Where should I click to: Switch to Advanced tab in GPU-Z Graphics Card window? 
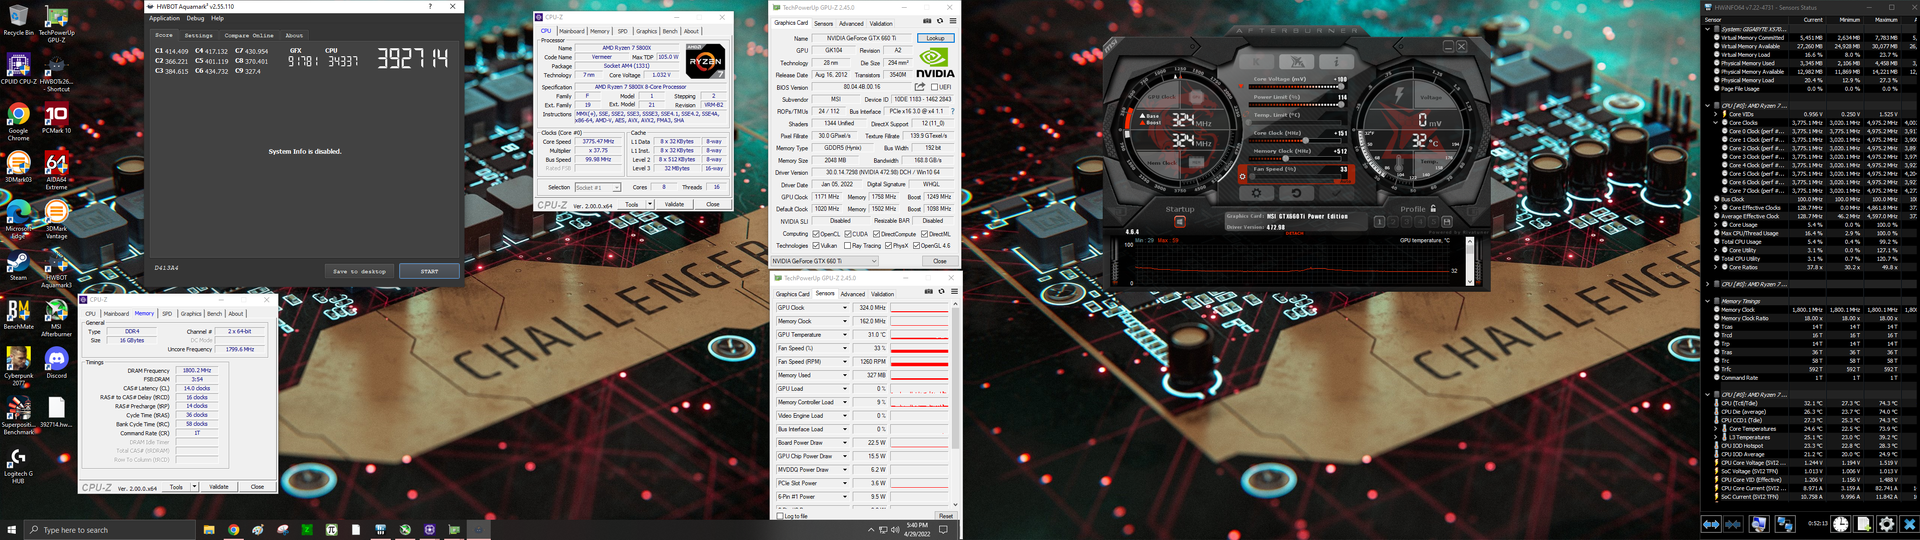click(x=851, y=23)
